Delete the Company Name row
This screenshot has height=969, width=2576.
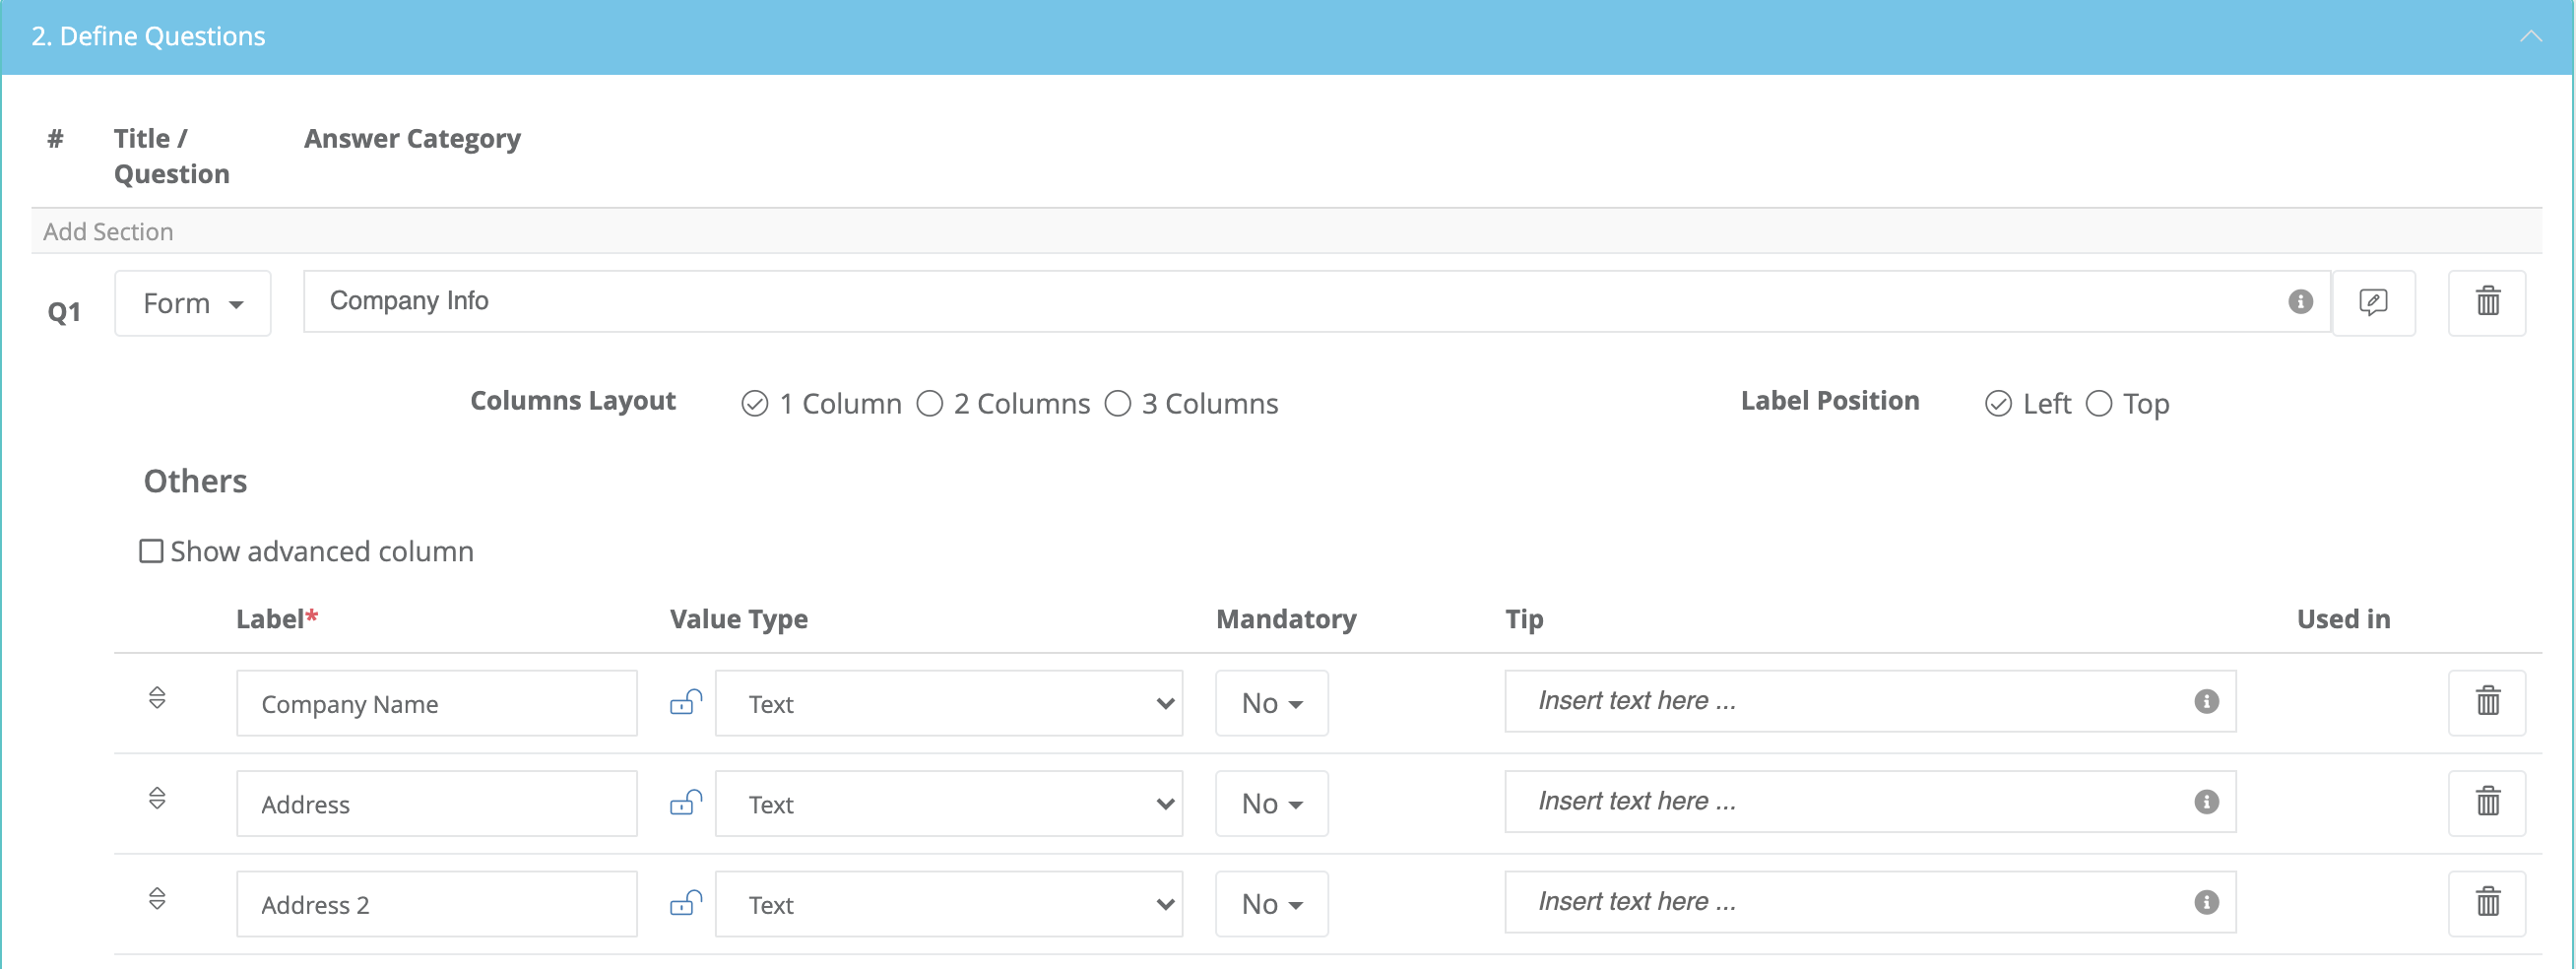pyautogui.click(x=2487, y=701)
